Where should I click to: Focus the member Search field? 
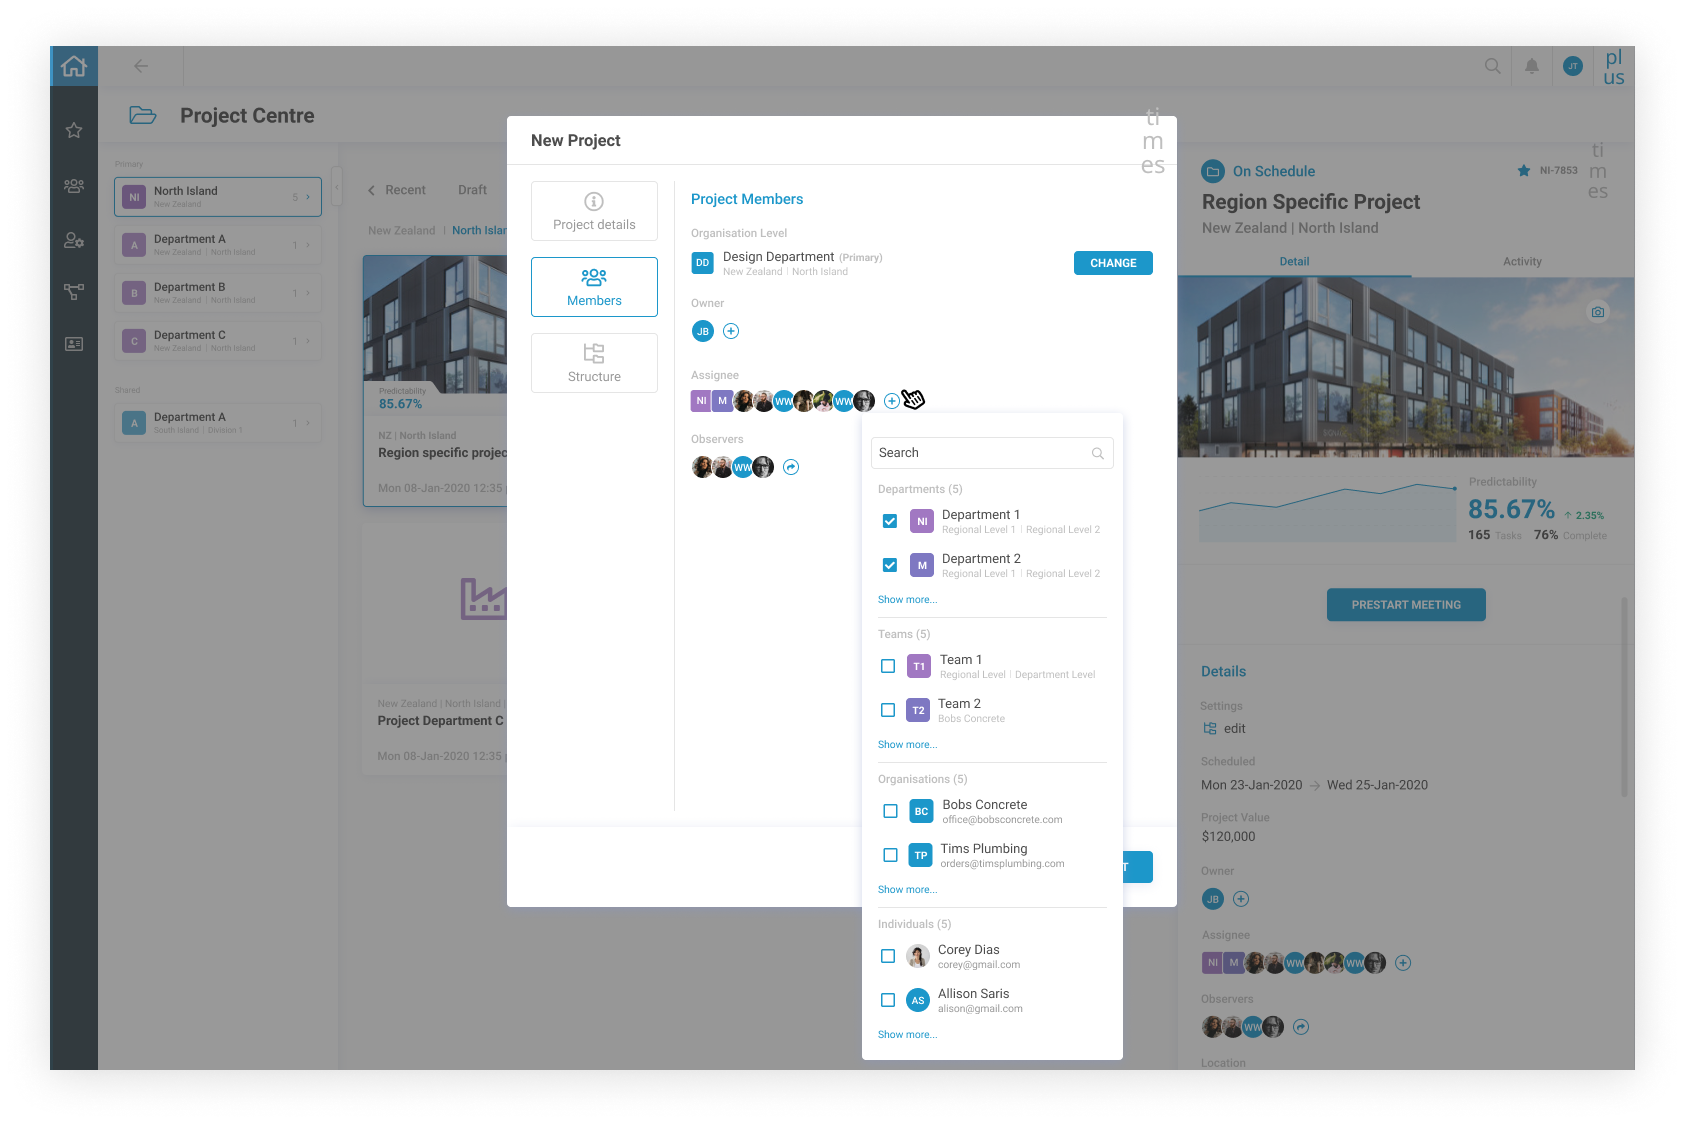[992, 453]
